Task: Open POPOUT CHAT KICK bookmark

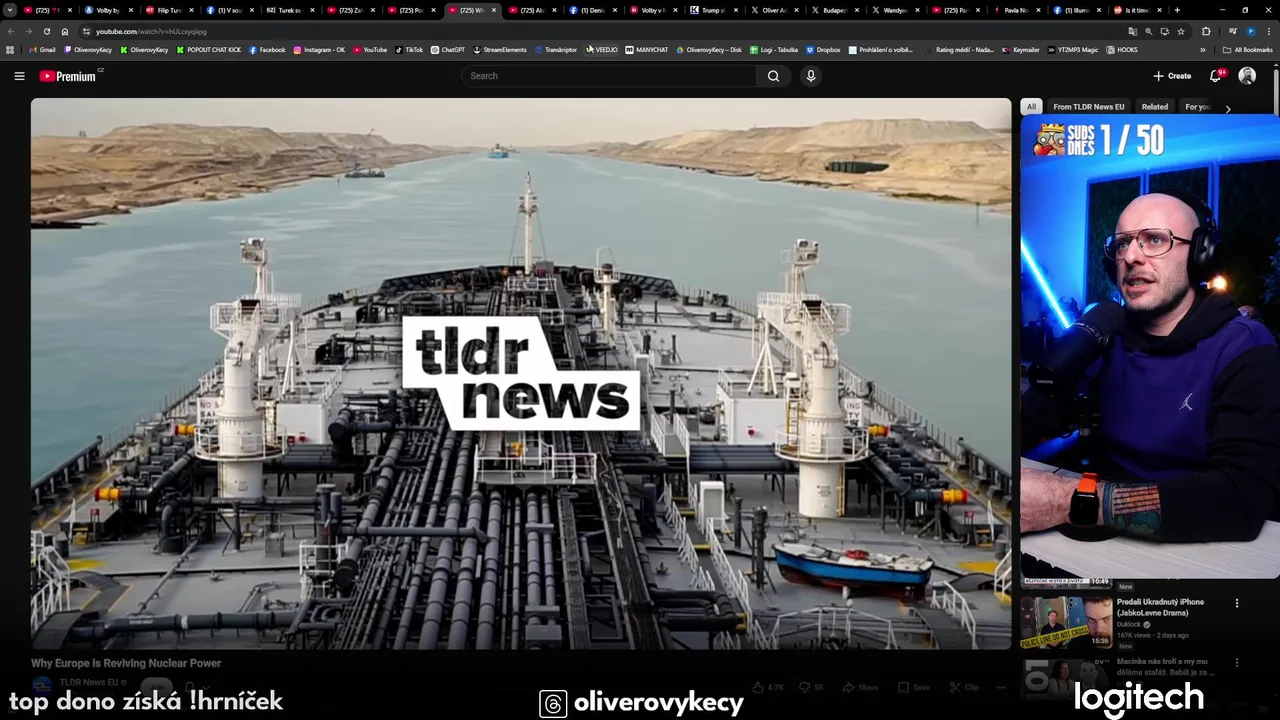Action: [209, 50]
